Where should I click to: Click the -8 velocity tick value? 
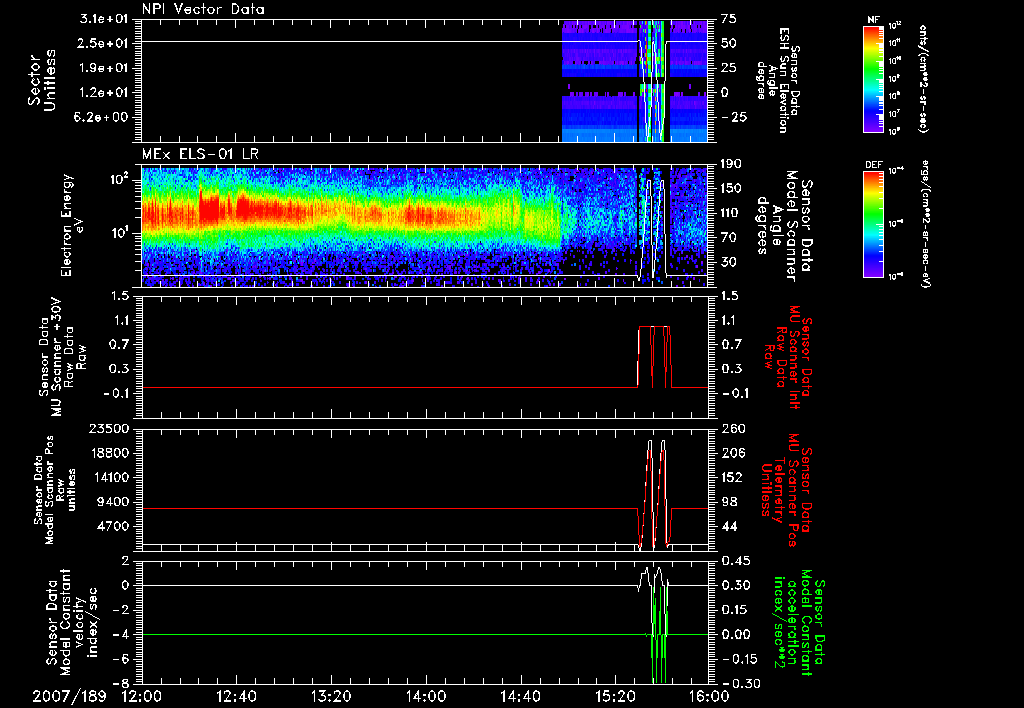coord(123,683)
